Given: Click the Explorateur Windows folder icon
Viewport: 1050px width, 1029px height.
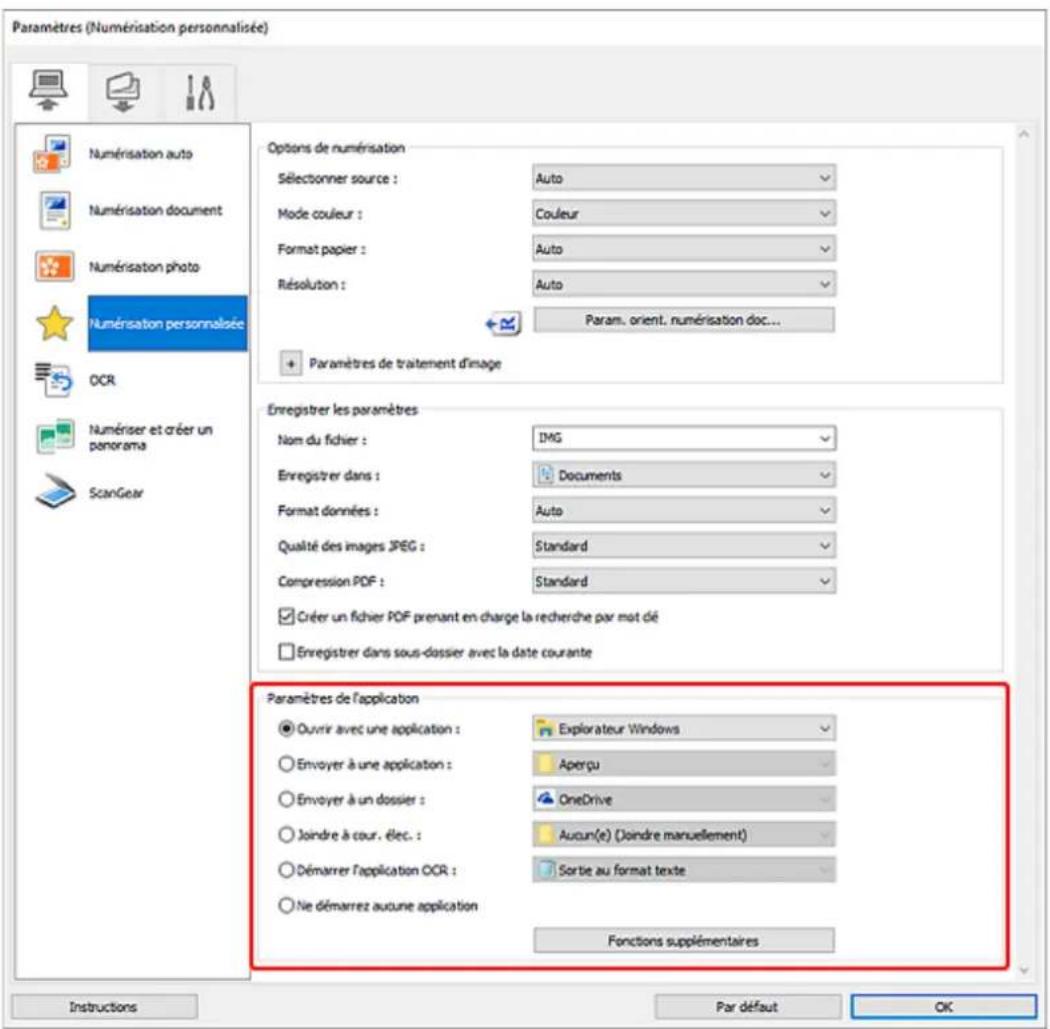Looking at the screenshot, I should click(x=545, y=728).
